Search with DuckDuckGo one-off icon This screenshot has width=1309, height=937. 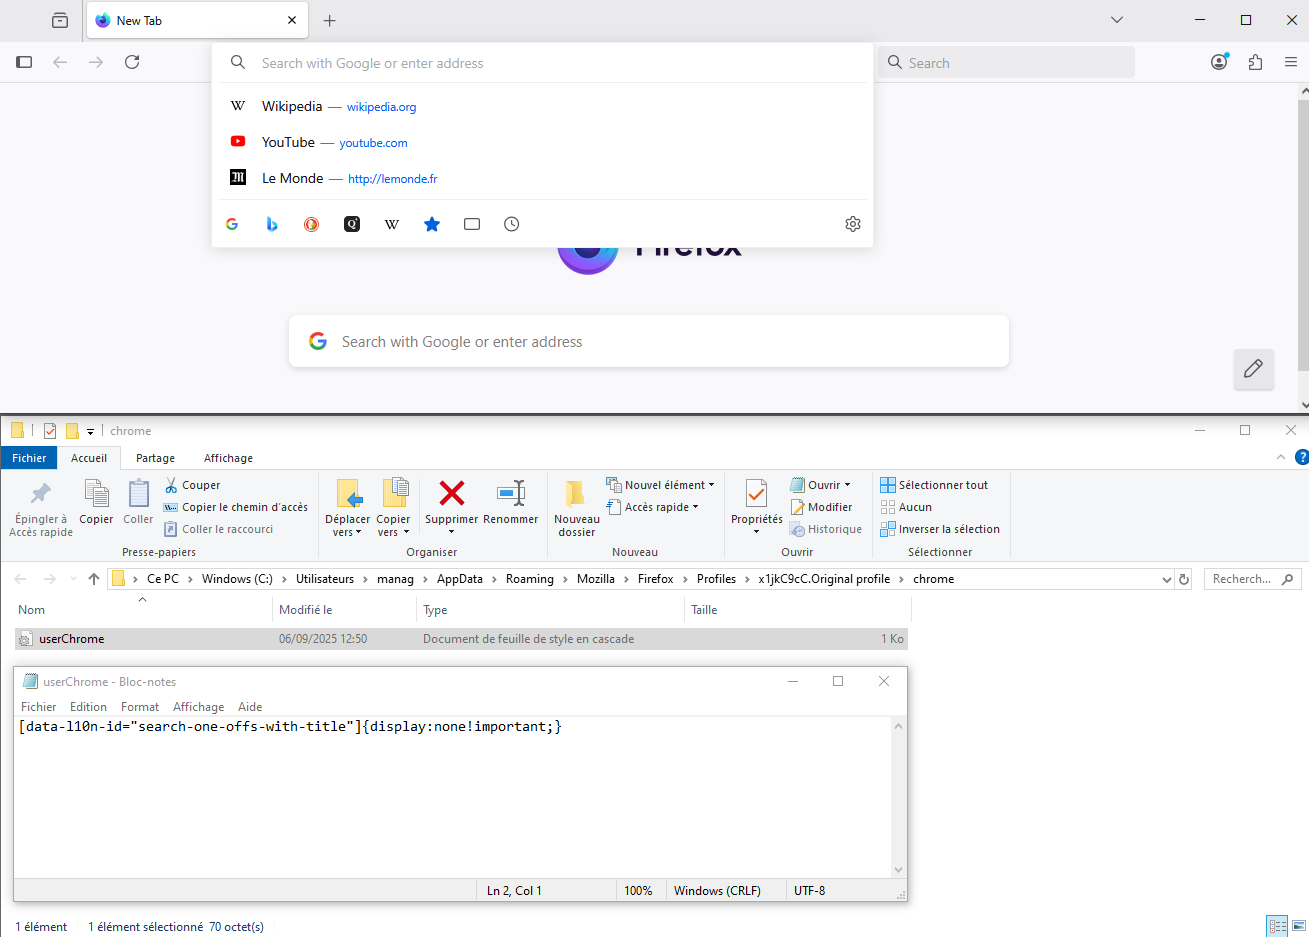coord(312,224)
